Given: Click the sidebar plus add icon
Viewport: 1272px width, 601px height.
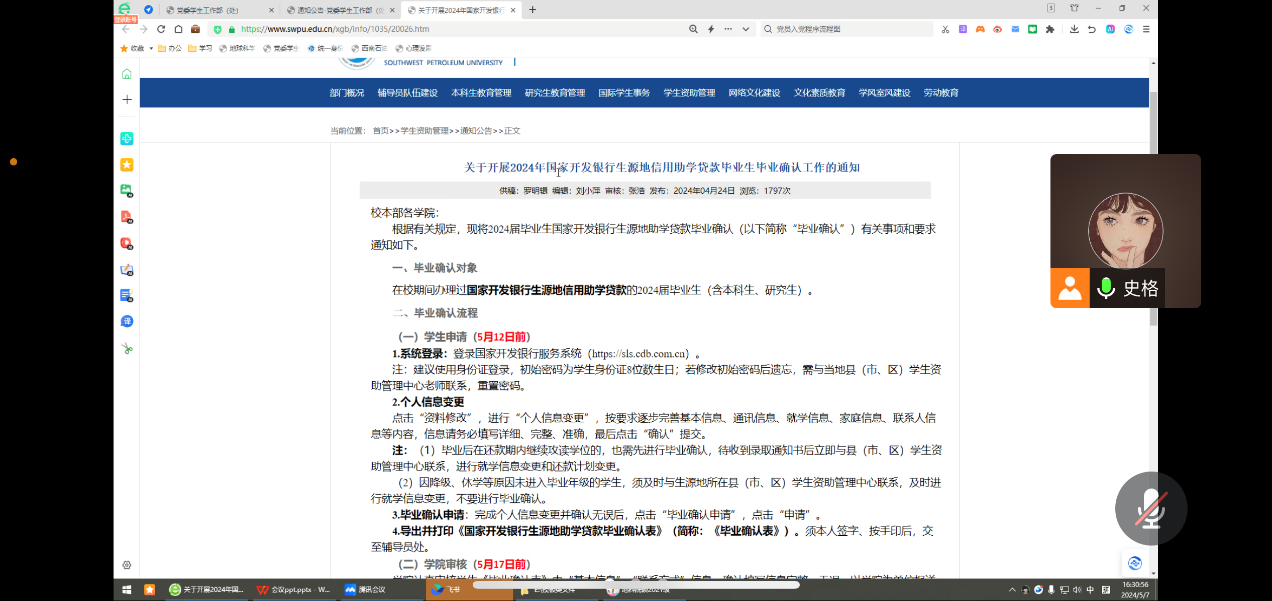Looking at the screenshot, I should [127, 100].
